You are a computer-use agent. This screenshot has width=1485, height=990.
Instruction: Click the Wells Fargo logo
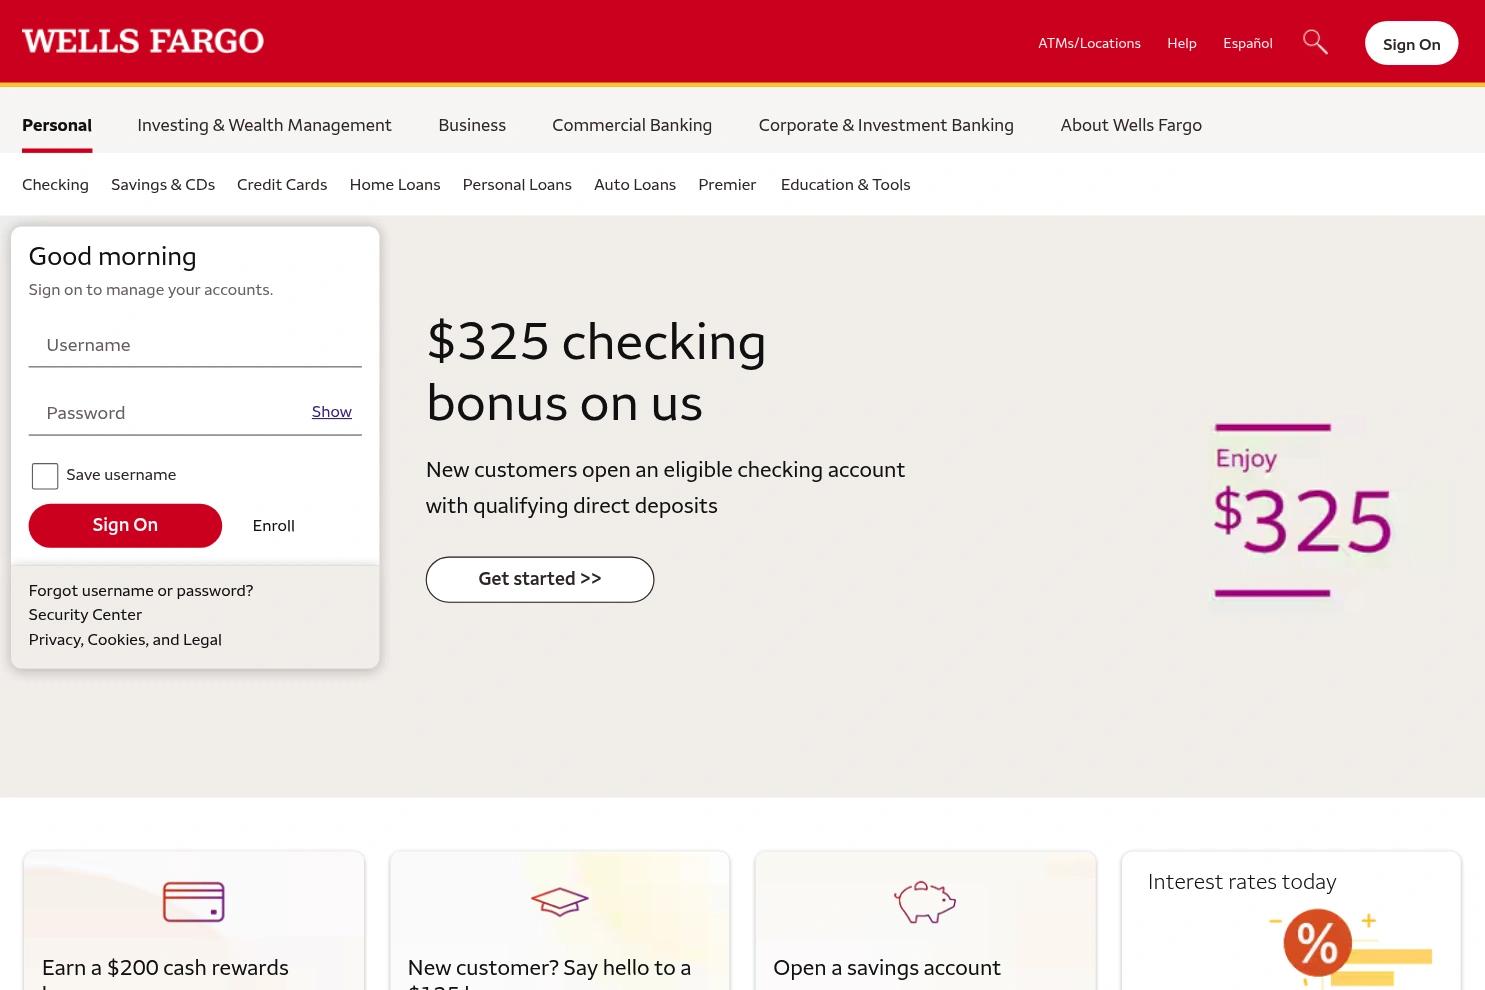click(143, 41)
